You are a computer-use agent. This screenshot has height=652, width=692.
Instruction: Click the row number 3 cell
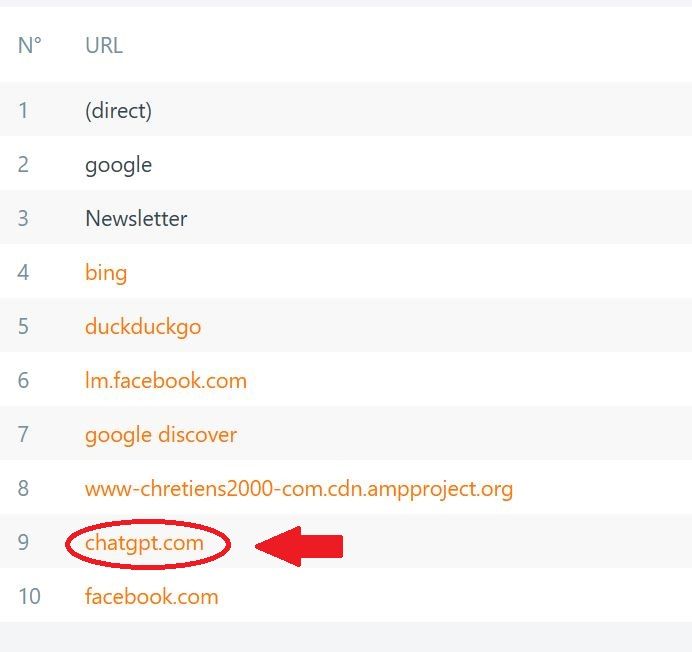click(x=23, y=219)
